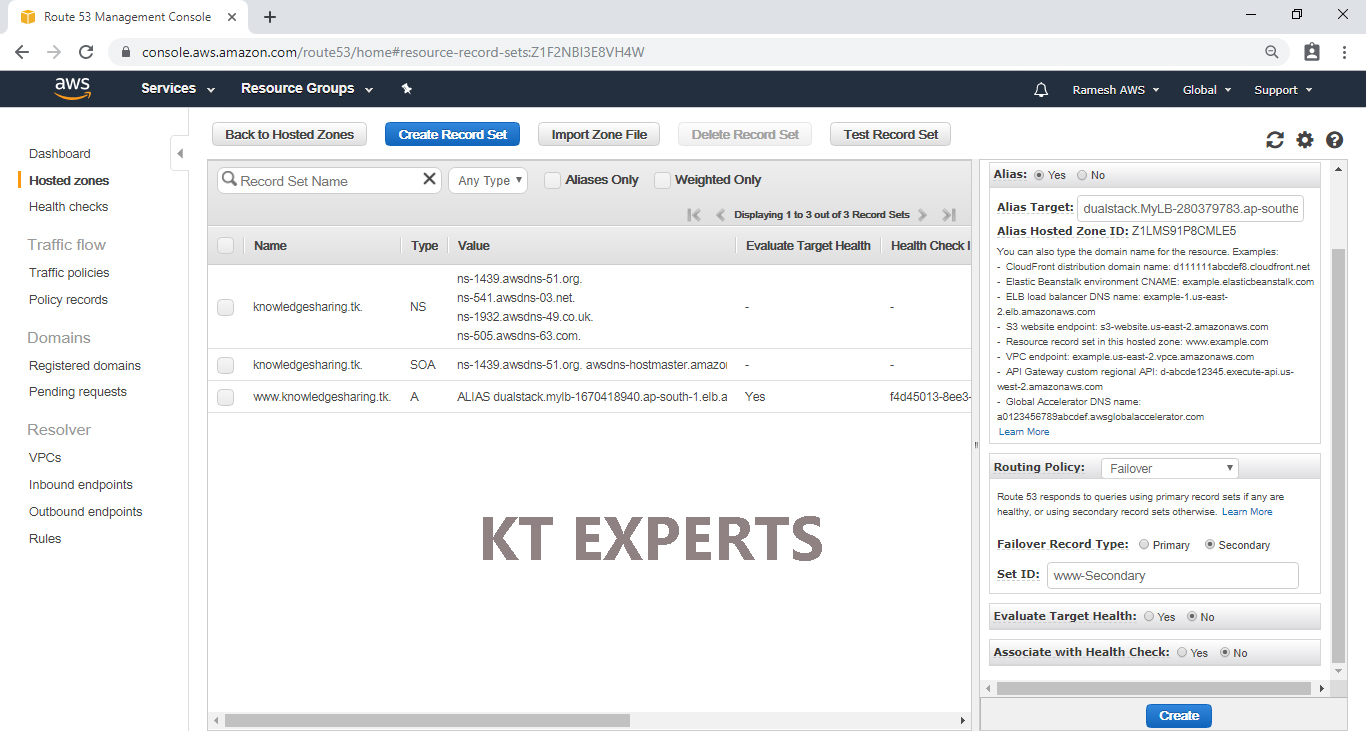
Task: Clear the Record Set Name search box
Action: tap(429, 179)
